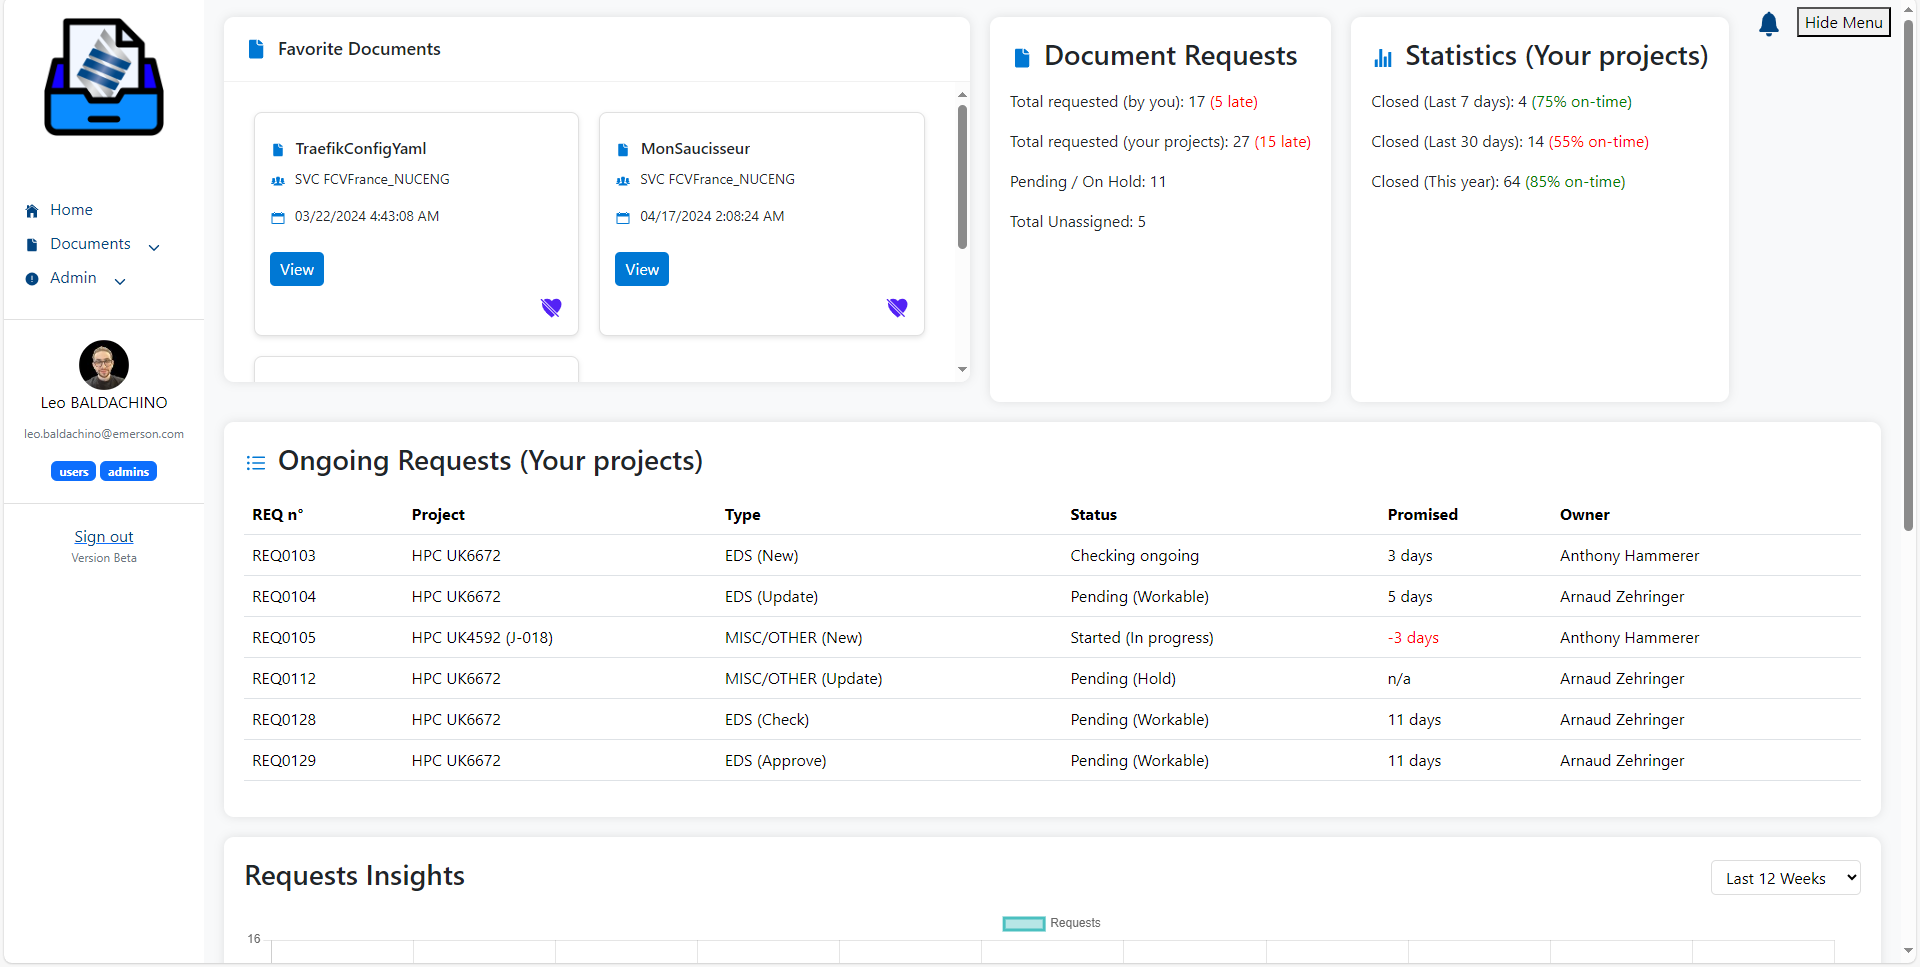Click the calendar icon on TraefikConfigYaml card
This screenshot has width=1920, height=967.
(278, 216)
